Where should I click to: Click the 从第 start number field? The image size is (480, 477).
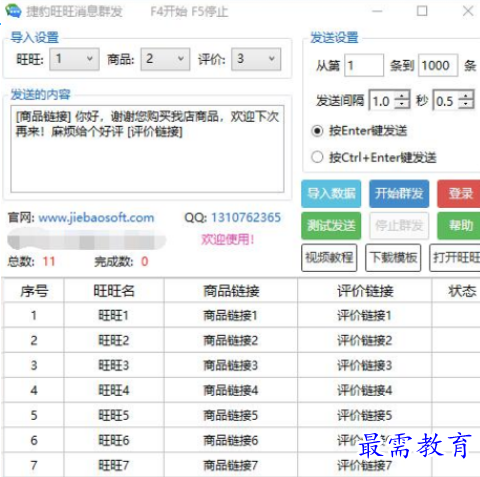(364, 65)
